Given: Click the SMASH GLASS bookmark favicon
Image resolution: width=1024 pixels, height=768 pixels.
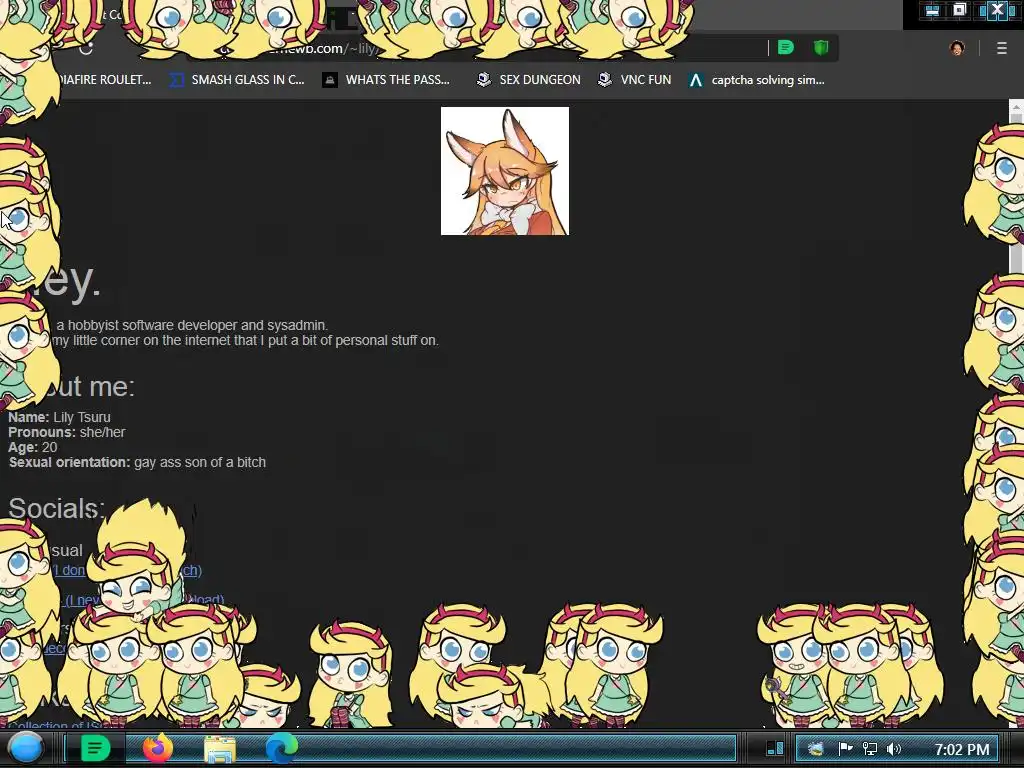Looking at the screenshot, I should point(176,80).
